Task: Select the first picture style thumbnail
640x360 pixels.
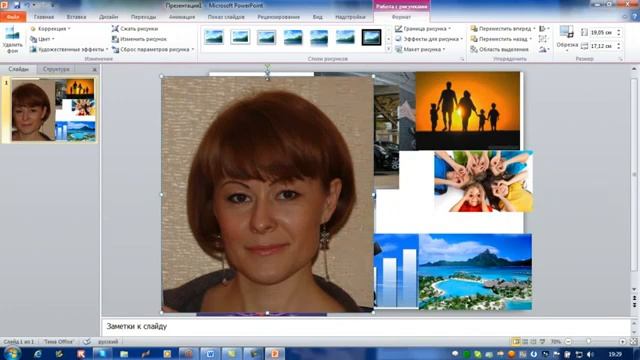Action: tap(214, 37)
